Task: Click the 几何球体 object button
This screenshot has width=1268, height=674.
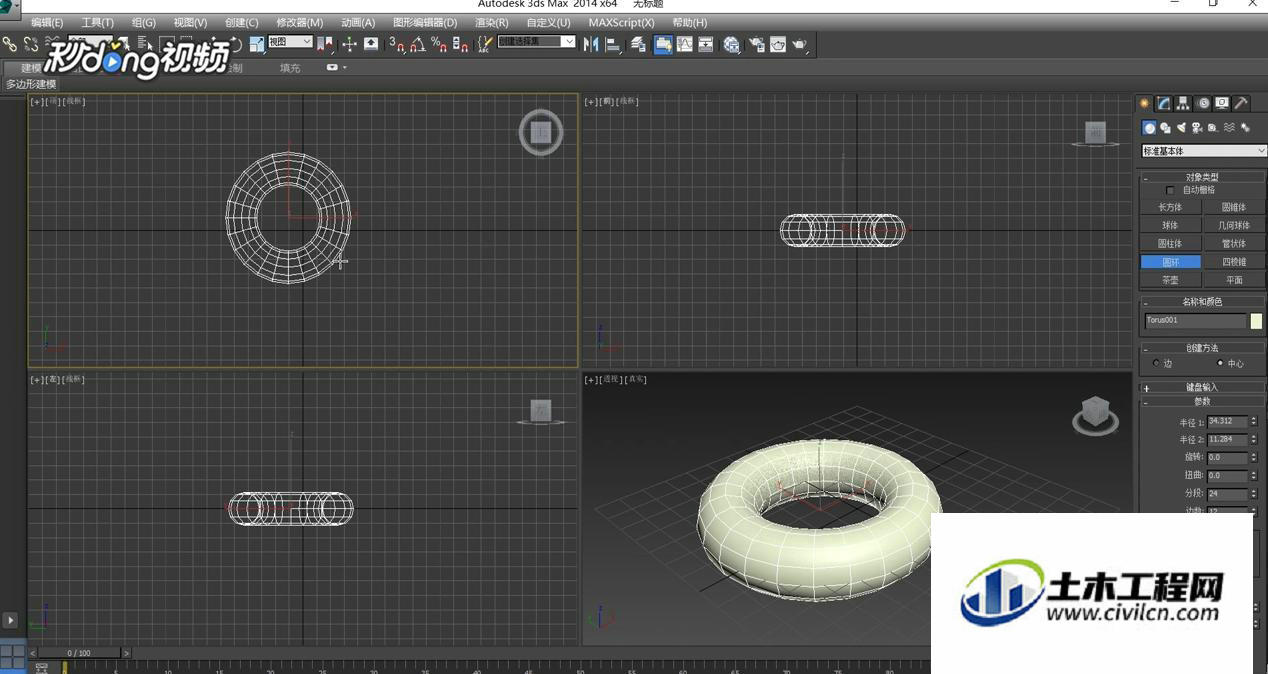Action: [x=1234, y=225]
